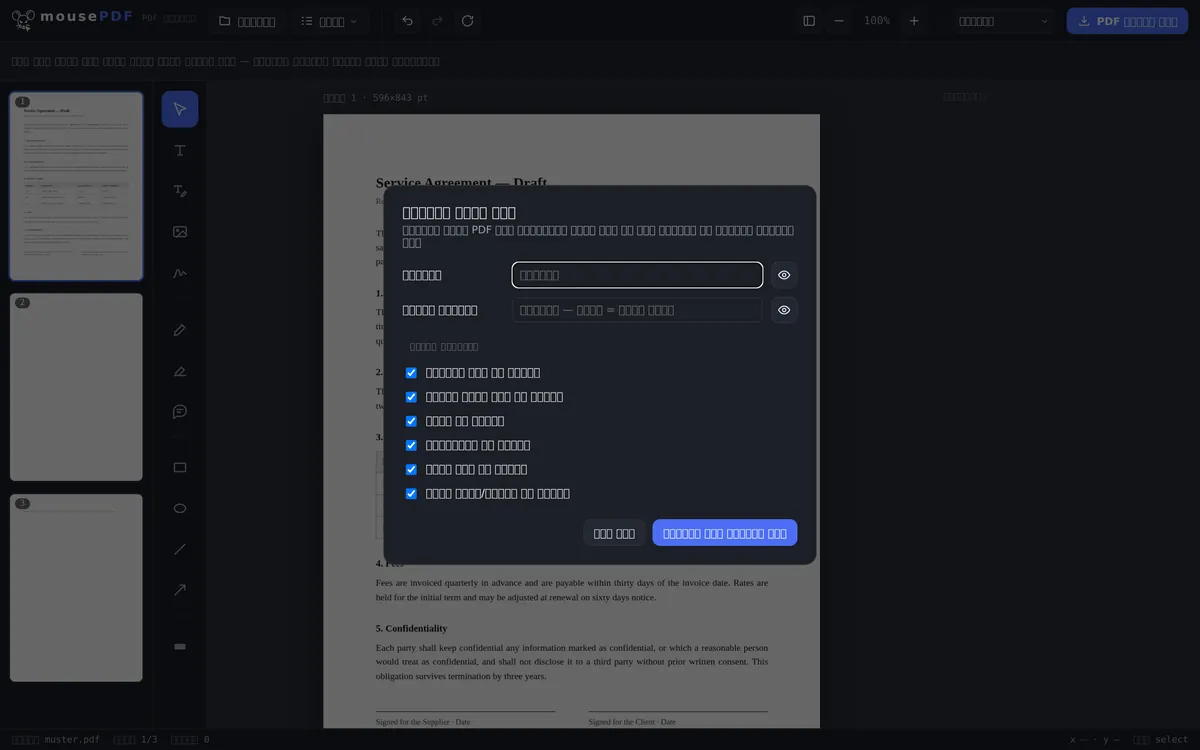1200x750 pixels.
Task: Click 'Signed for the Client · Date' line
Action: 632,721
